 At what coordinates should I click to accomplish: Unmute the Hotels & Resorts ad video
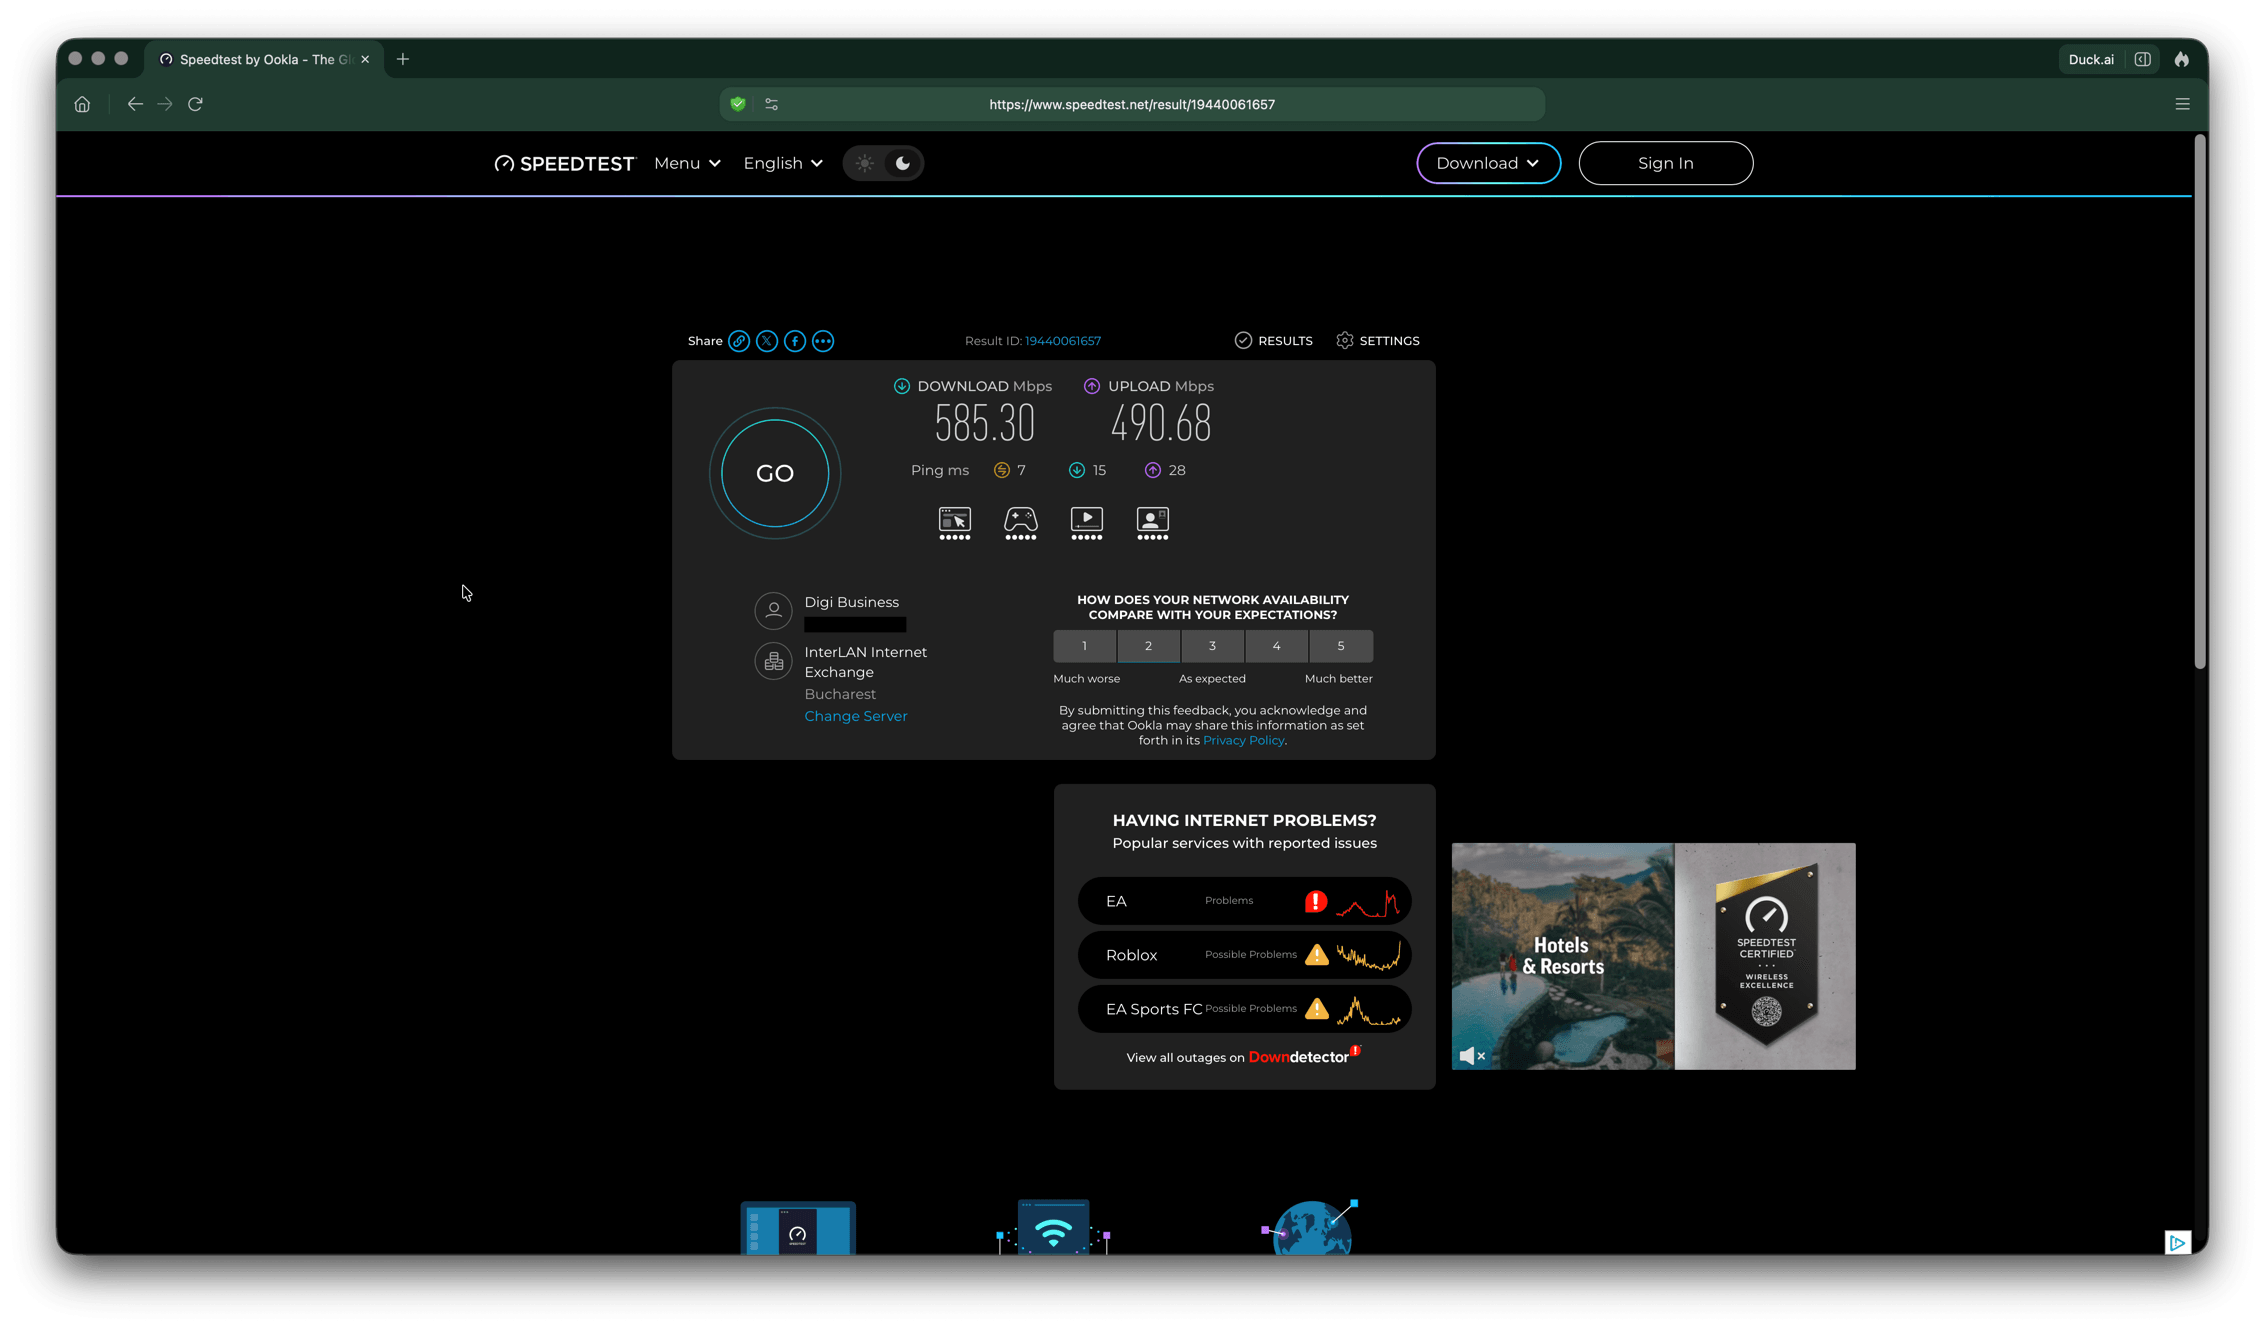coord(1471,1055)
